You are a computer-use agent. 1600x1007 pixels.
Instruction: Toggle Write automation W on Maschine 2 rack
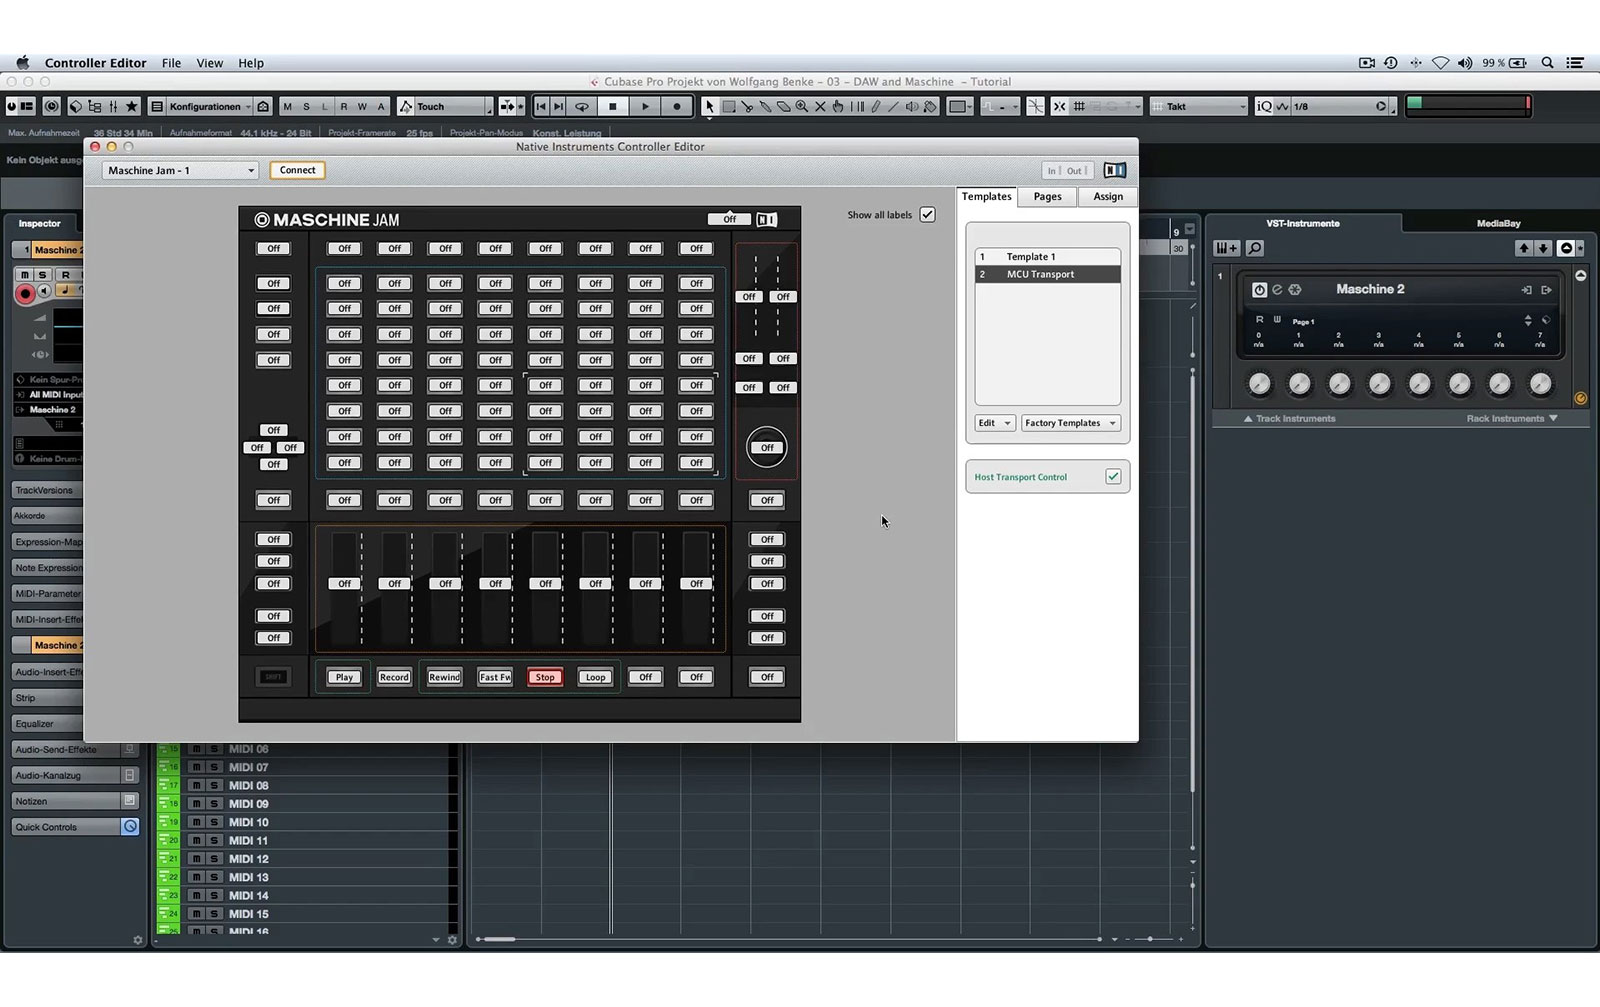1277,320
